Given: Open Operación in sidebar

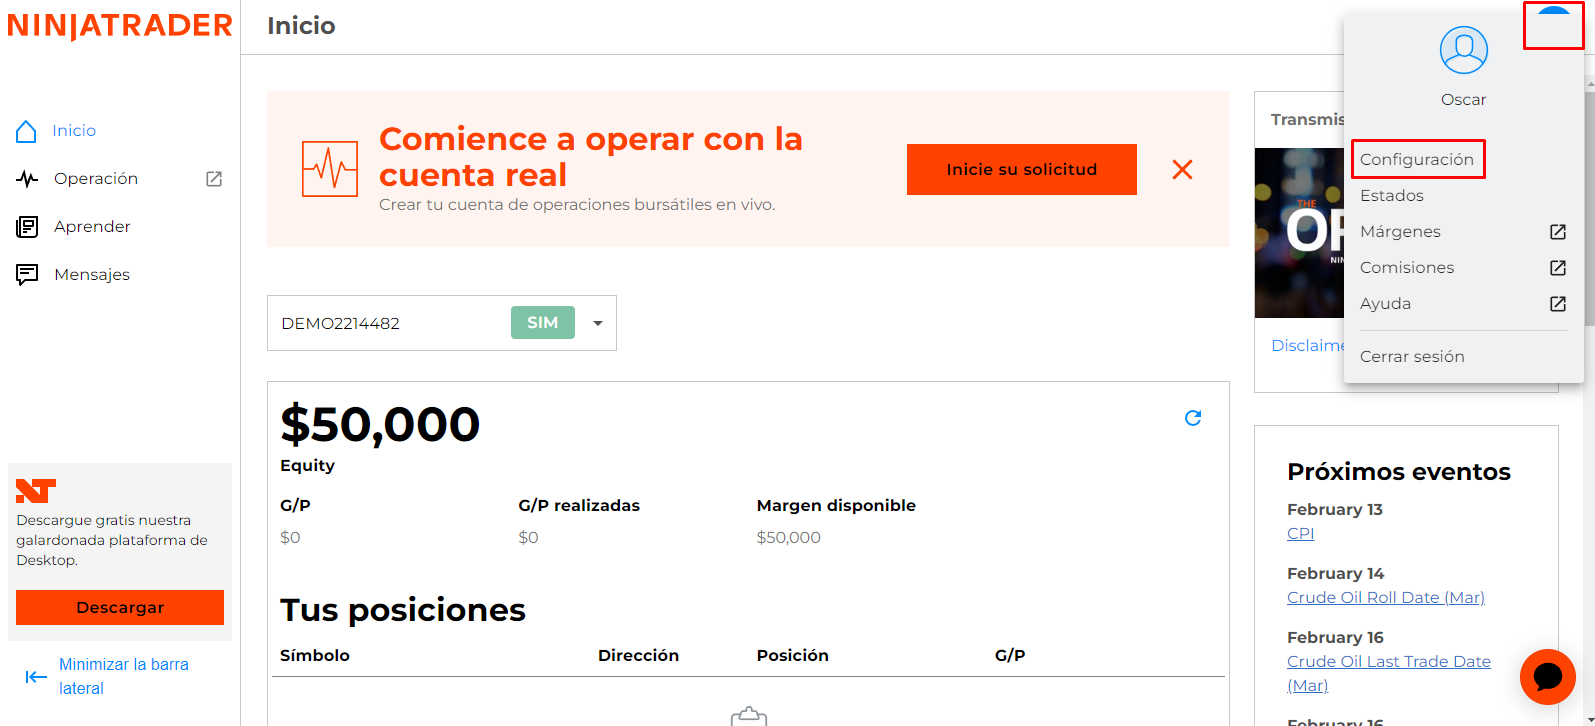Looking at the screenshot, I should click(96, 179).
